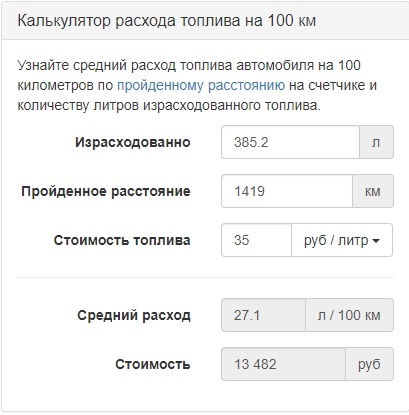Click the Стоимость топлива label

pos(122,240)
